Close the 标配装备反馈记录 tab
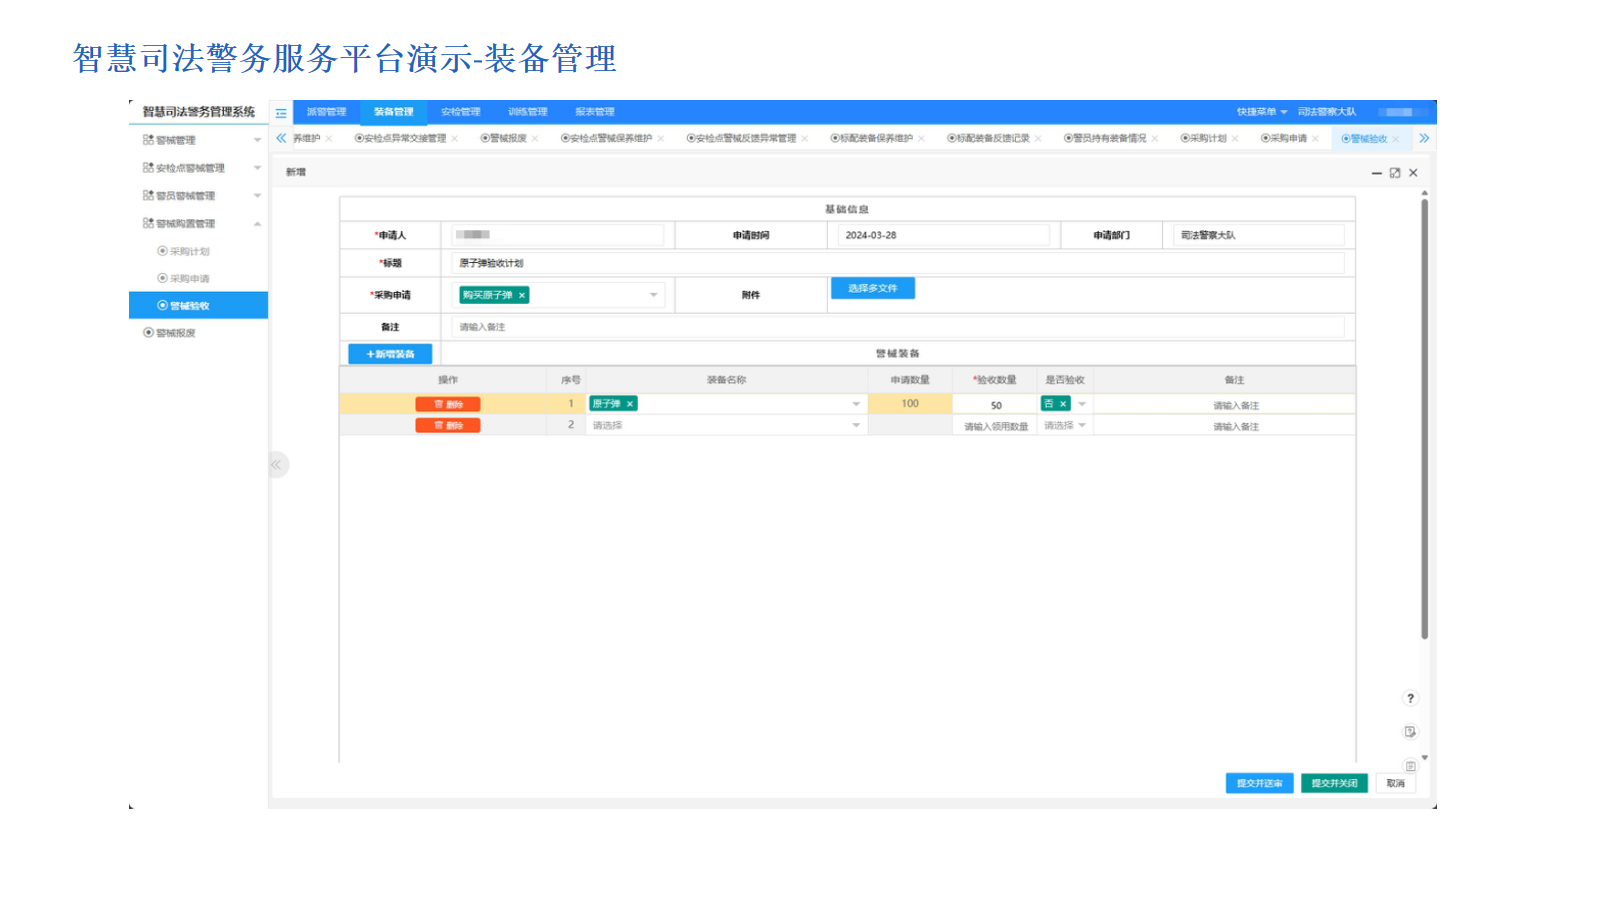Screen dimensions: 1600x900 click(x=1038, y=139)
